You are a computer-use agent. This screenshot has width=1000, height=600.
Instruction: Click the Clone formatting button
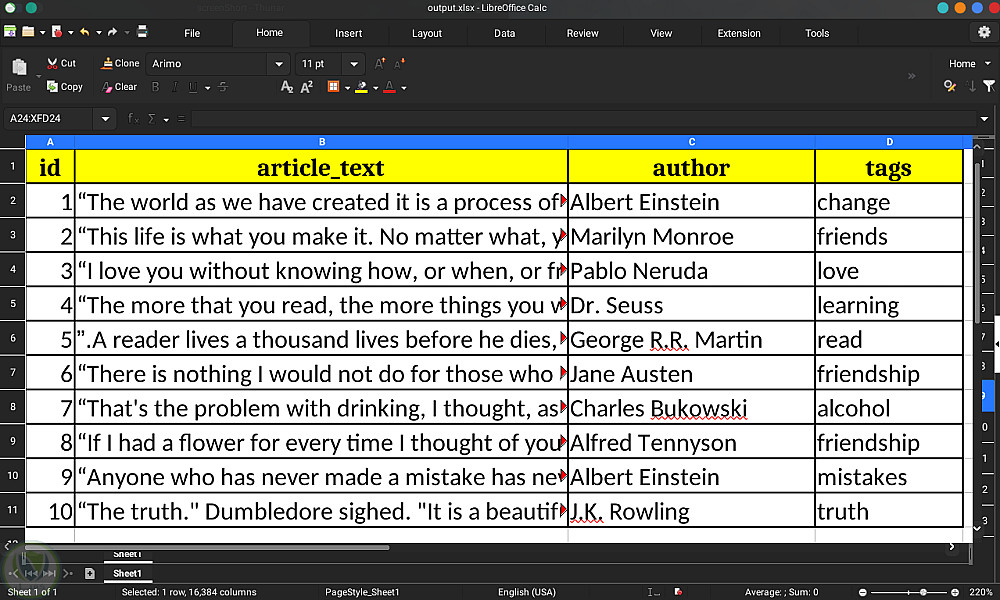pos(121,63)
